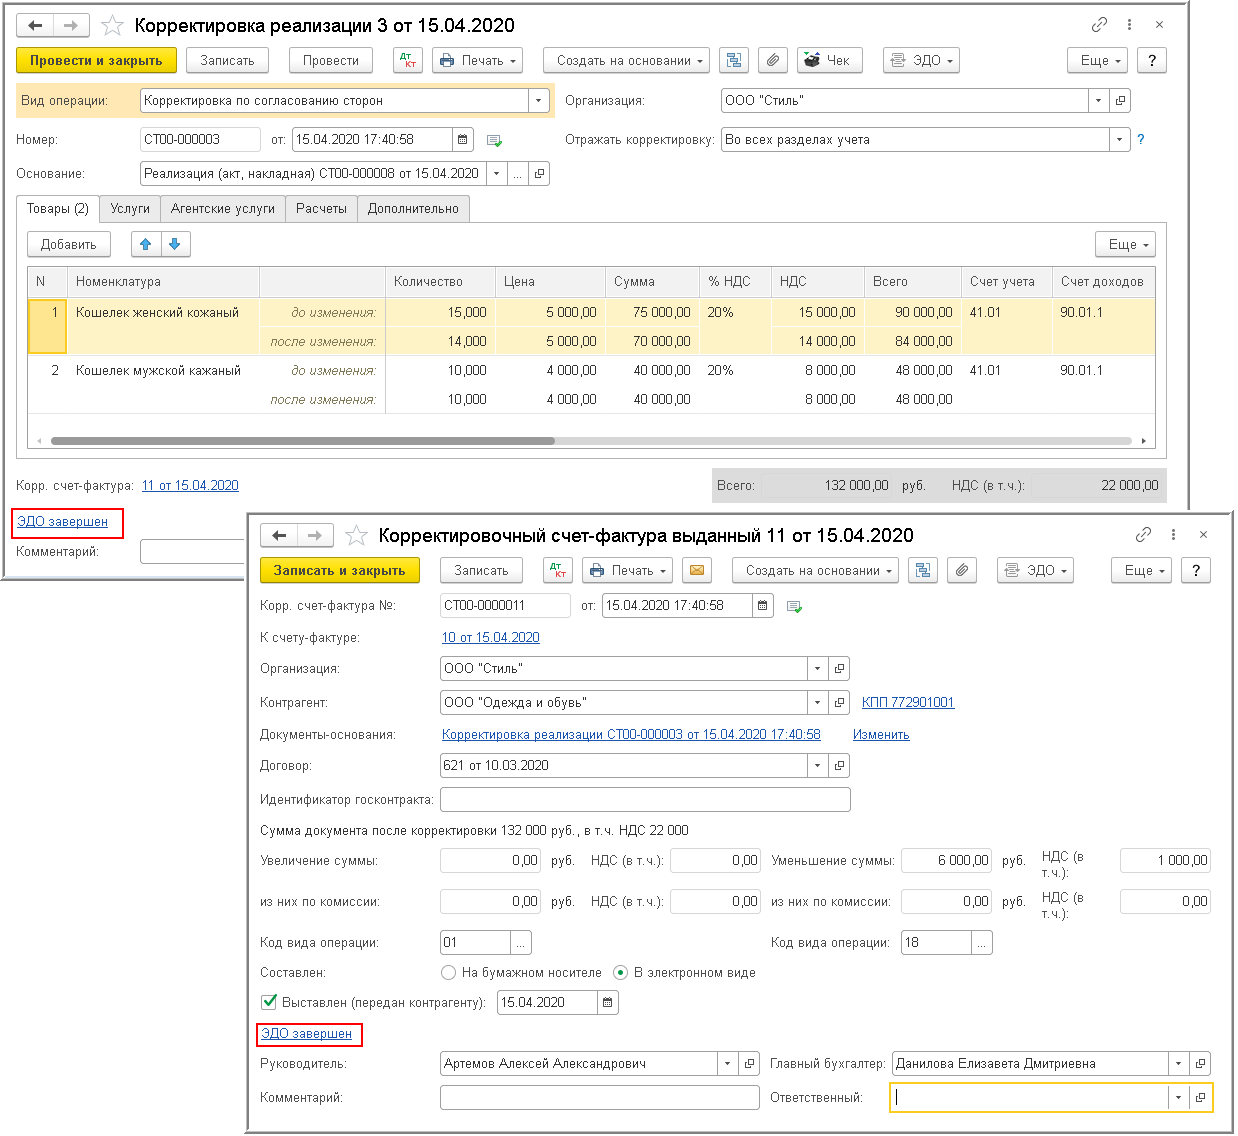Move row up with blue up arrow
Image resolution: width=1238 pixels, height=1136 pixels.
[146, 245]
